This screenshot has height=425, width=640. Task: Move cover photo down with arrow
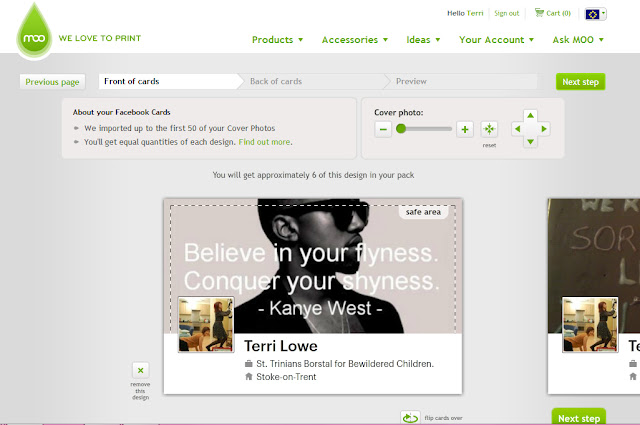click(530, 142)
